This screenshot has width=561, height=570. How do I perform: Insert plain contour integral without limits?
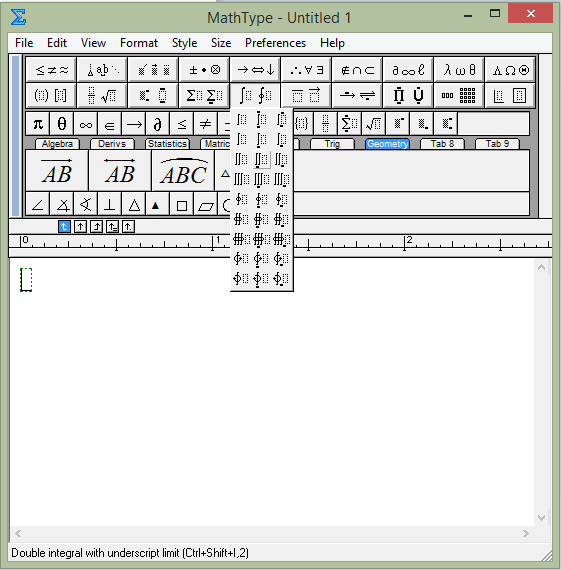pyautogui.click(x=242, y=199)
